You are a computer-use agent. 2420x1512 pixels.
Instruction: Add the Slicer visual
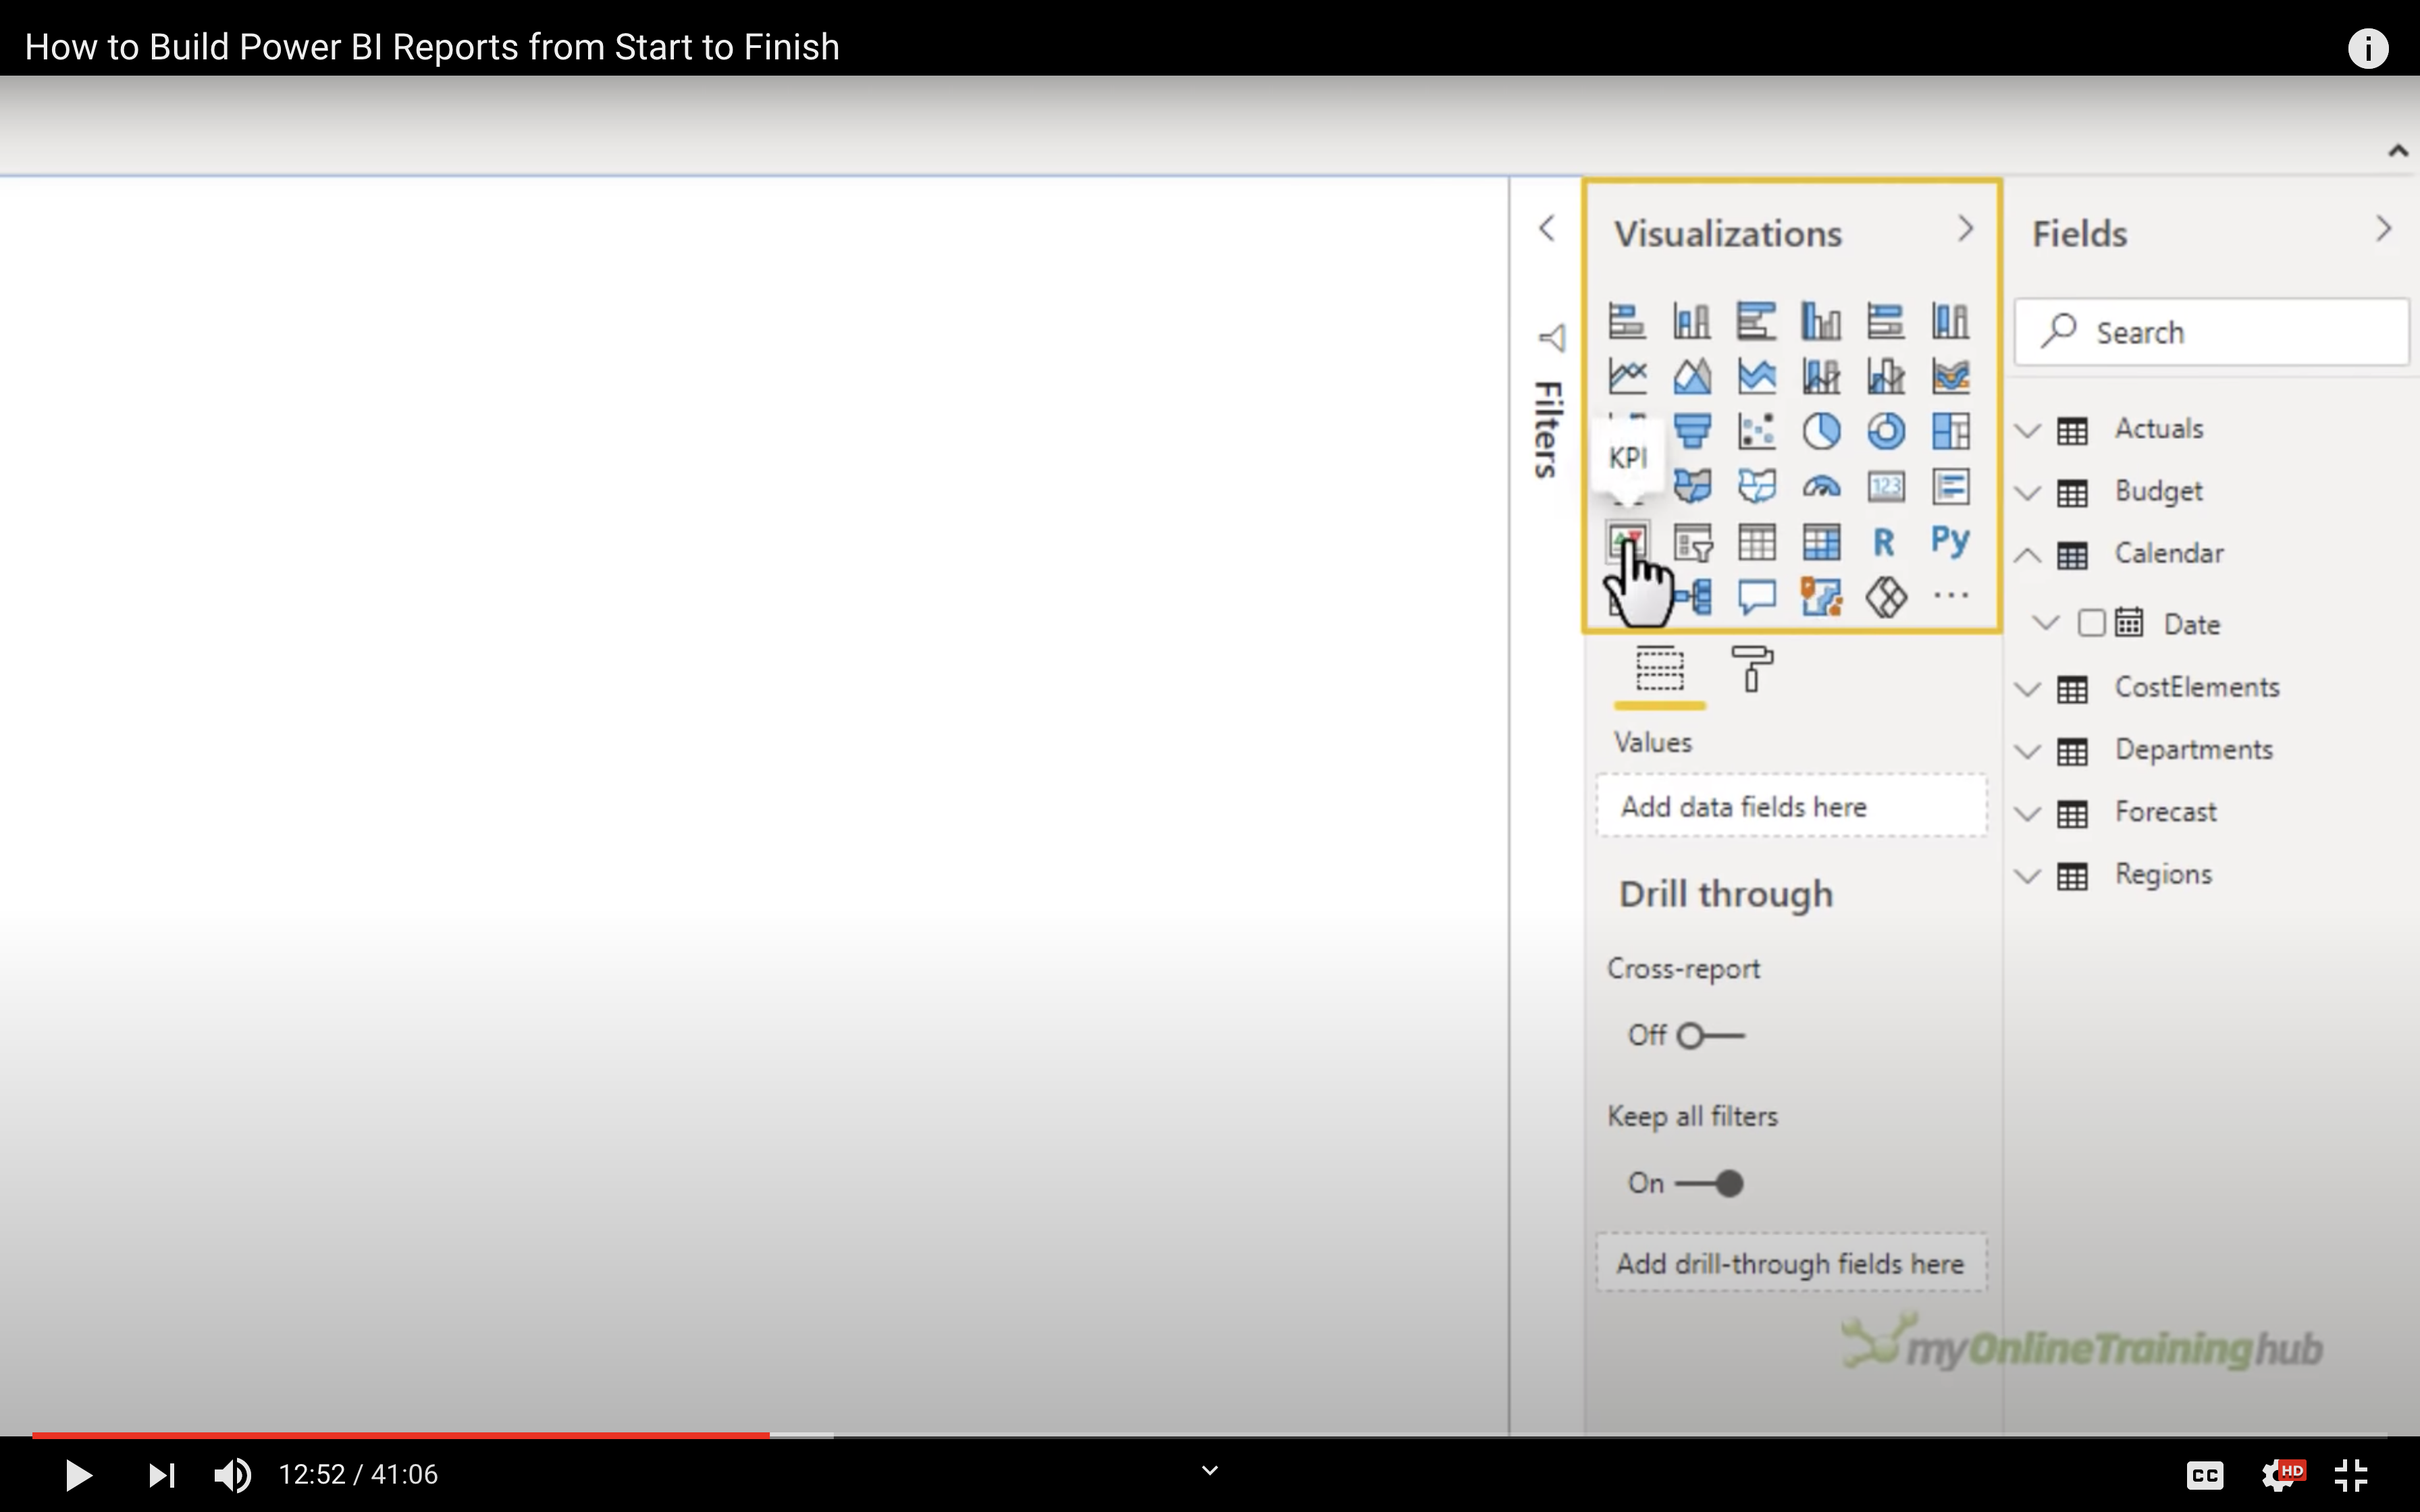(1692, 543)
